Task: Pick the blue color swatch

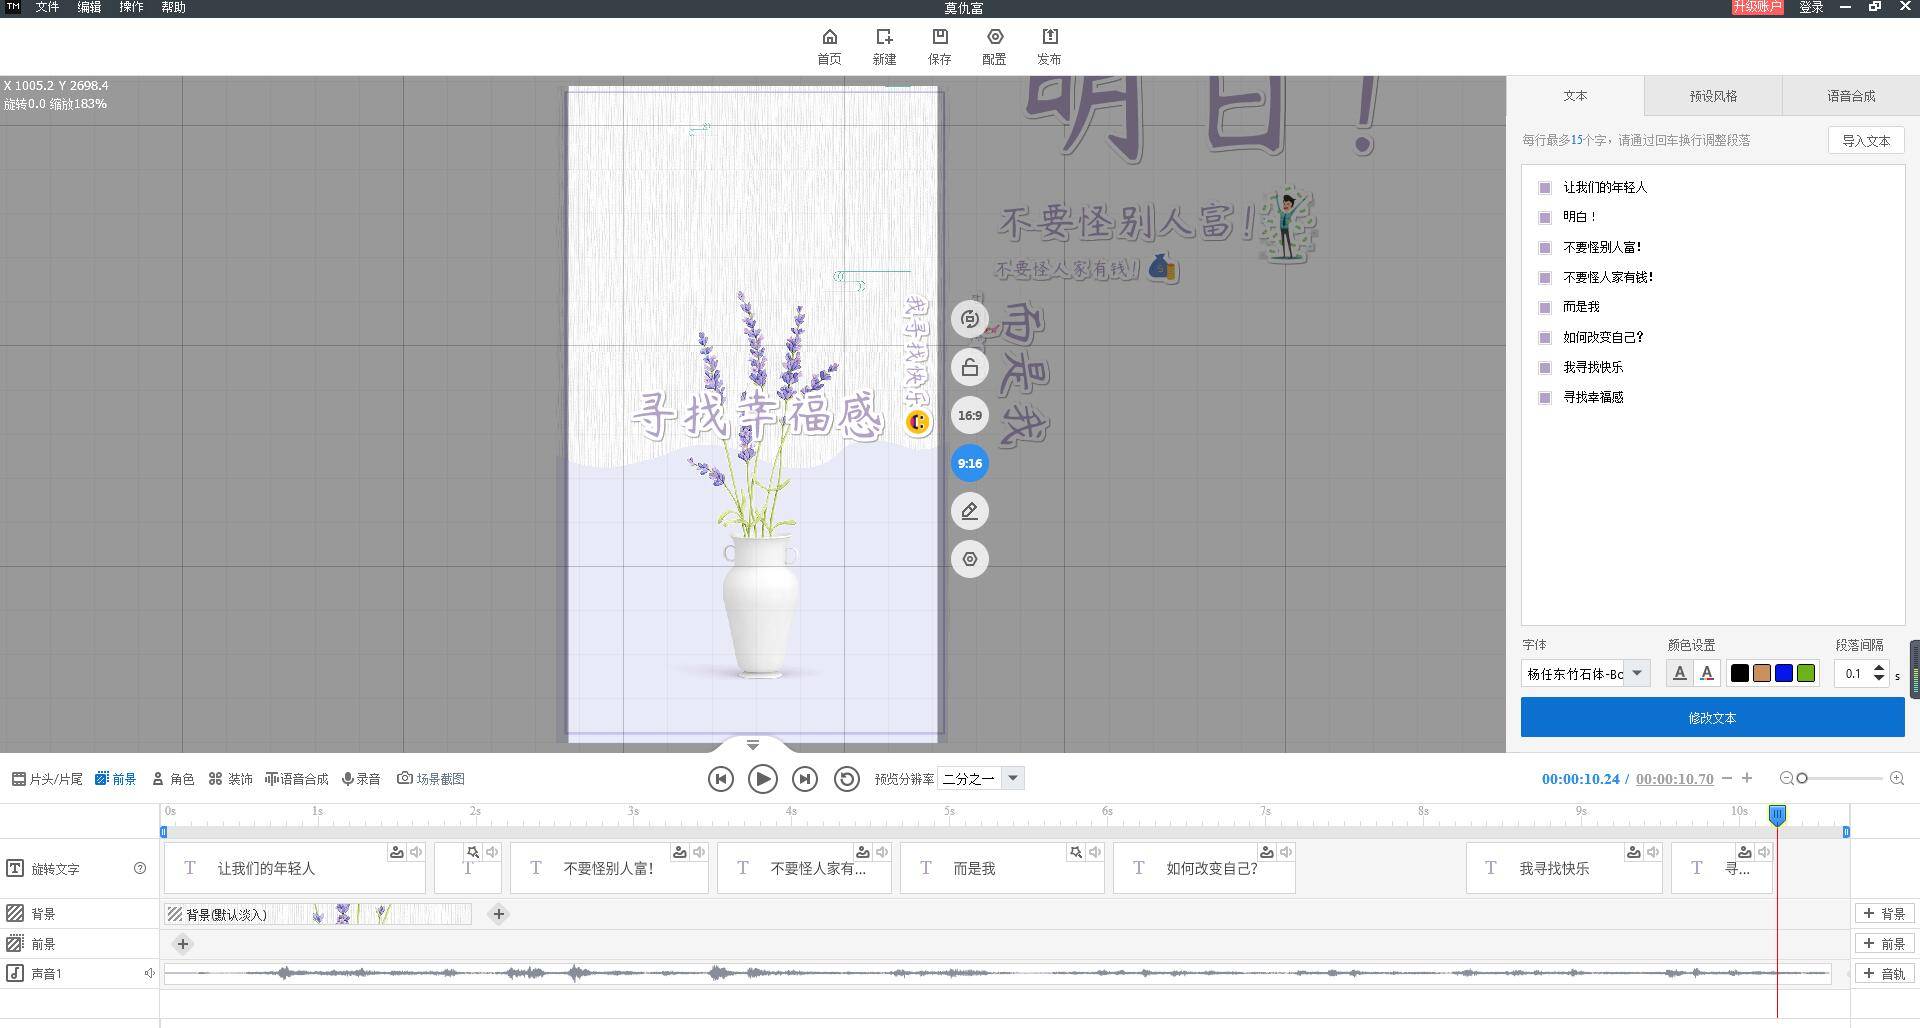Action: (x=1784, y=674)
